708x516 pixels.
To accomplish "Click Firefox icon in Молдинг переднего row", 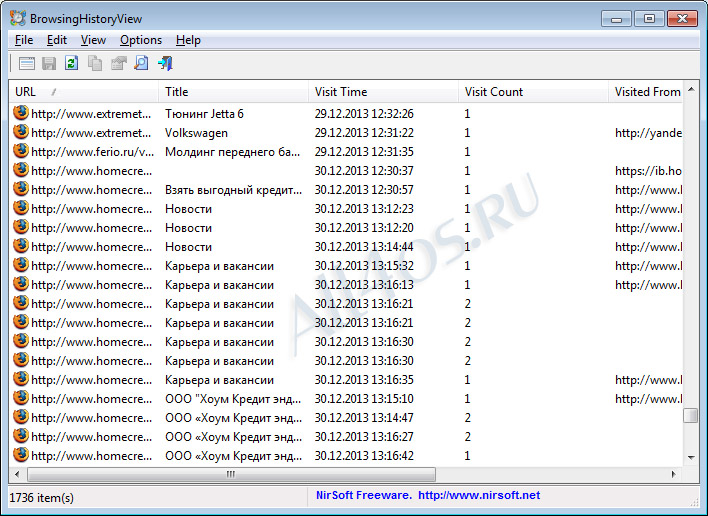I will [21, 151].
